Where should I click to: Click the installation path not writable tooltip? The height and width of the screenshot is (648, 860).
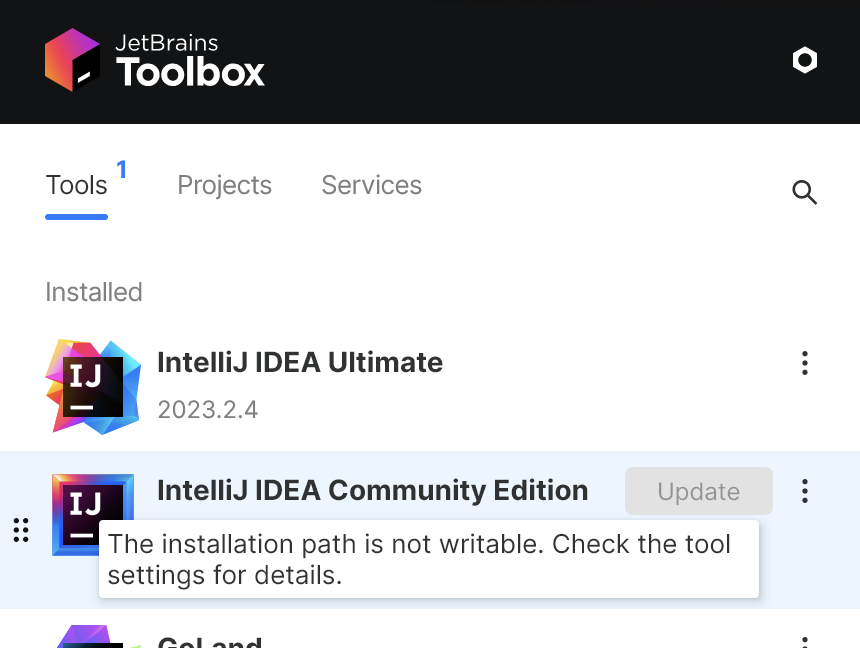pyautogui.click(x=428, y=559)
